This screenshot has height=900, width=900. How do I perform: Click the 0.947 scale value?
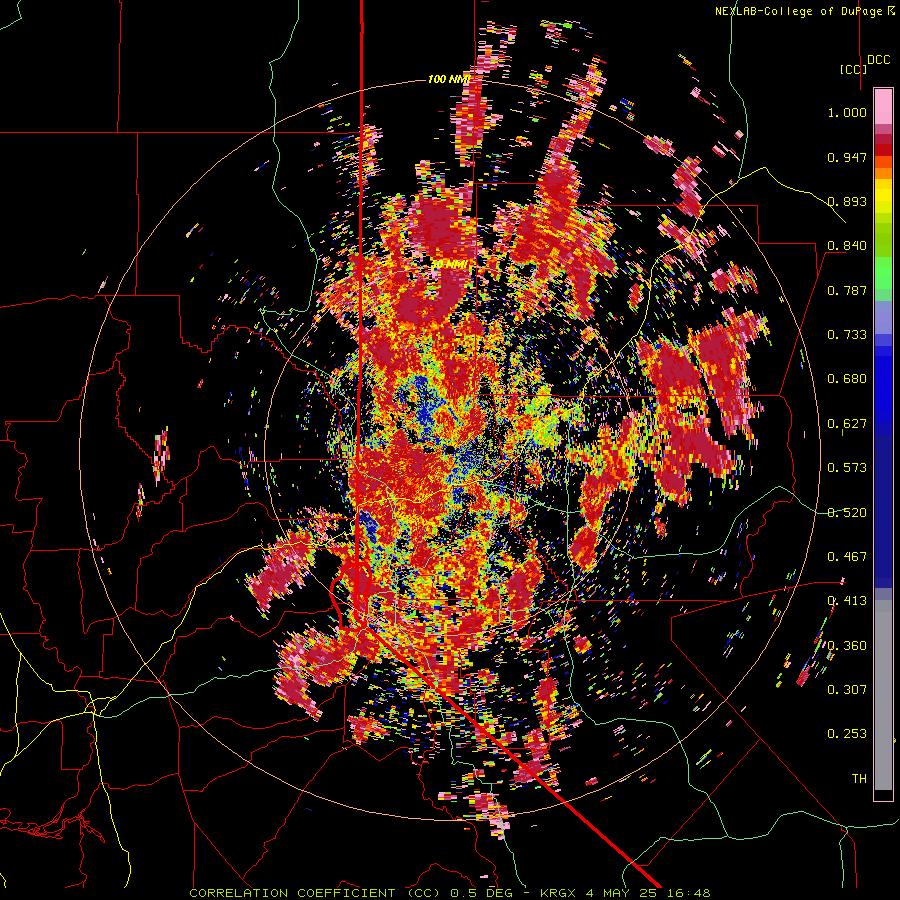847,157
